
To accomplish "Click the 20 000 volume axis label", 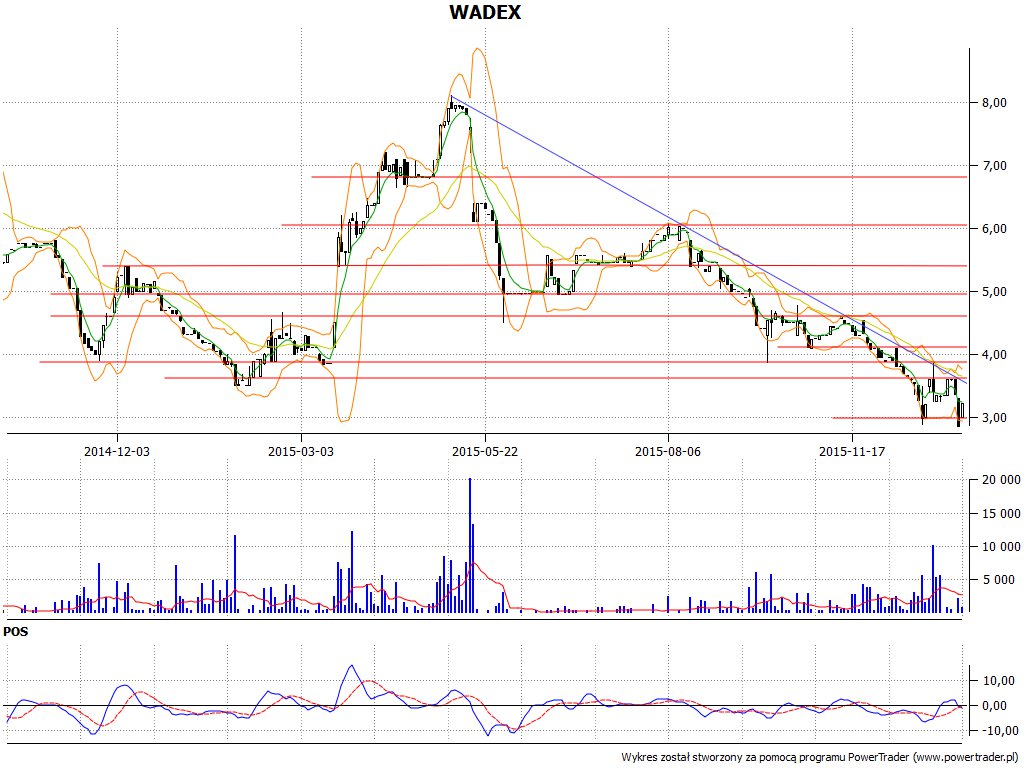I will pyautogui.click(x=1000, y=481).
